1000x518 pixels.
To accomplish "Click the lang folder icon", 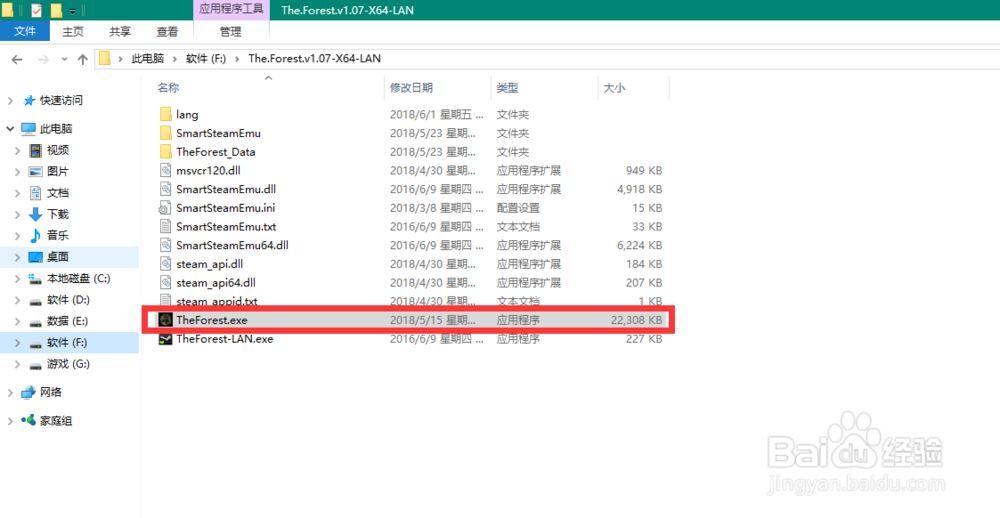I will click(166, 114).
